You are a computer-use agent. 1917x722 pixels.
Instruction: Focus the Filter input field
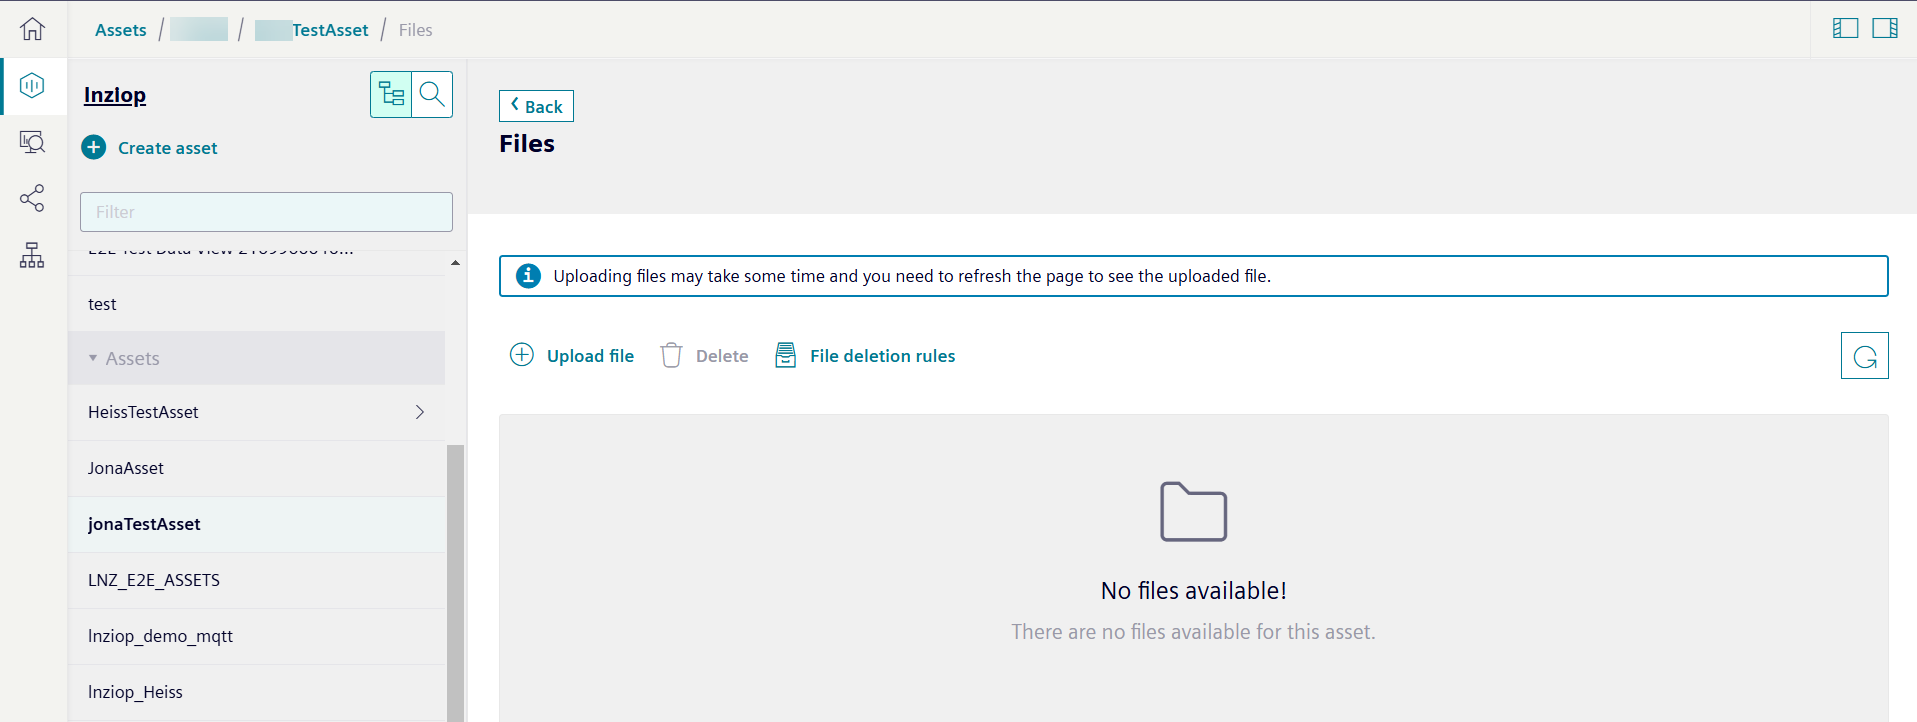click(266, 212)
